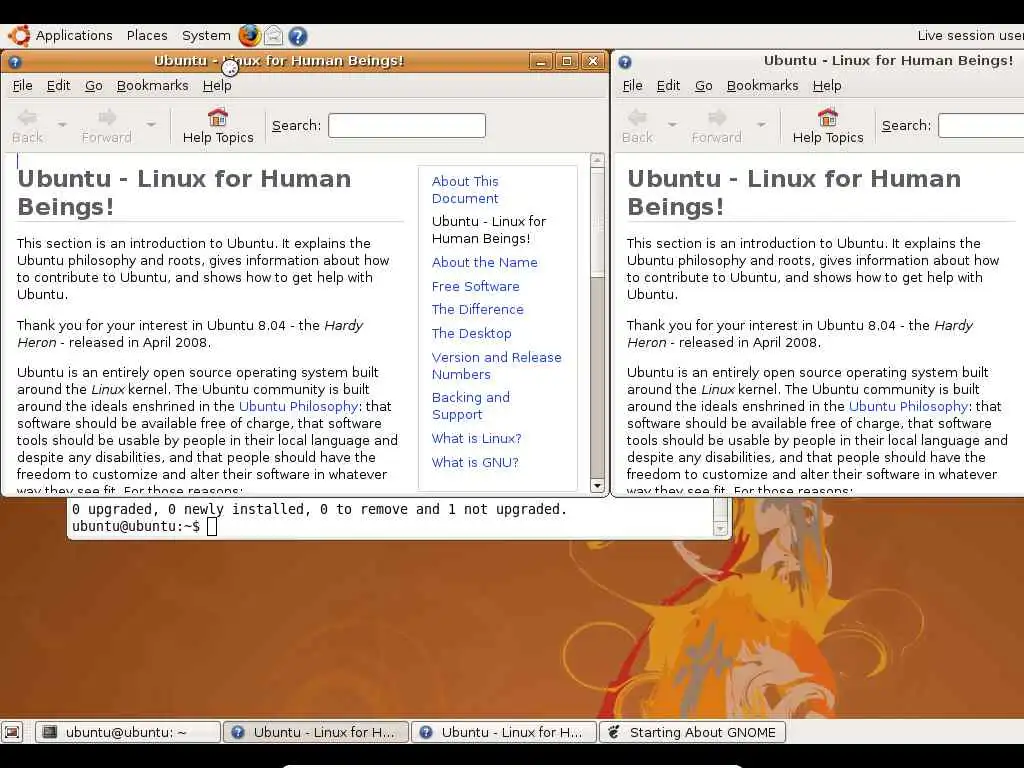Open the Places menu
Viewport: 1024px width, 768px height.
(x=147, y=36)
